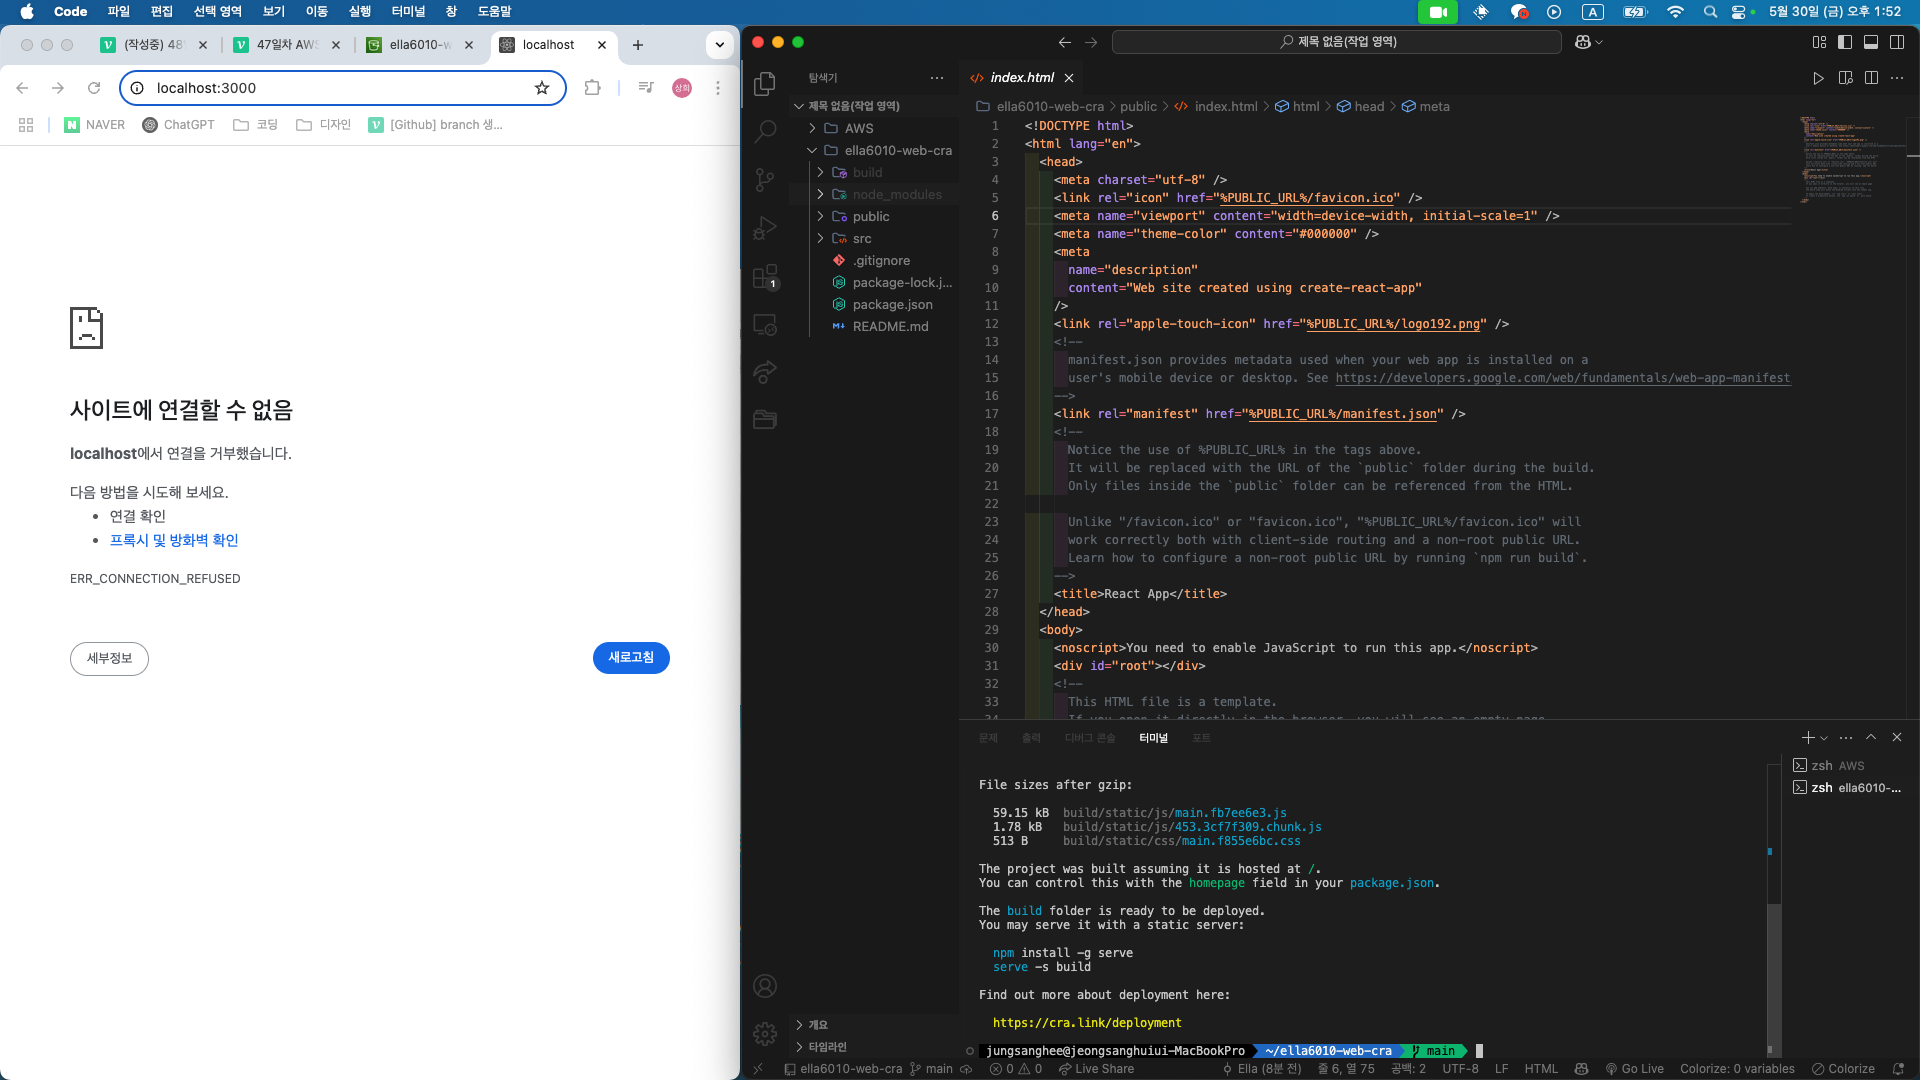1920x1080 pixels.
Task: Expand the src folder
Action: [x=821, y=238]
